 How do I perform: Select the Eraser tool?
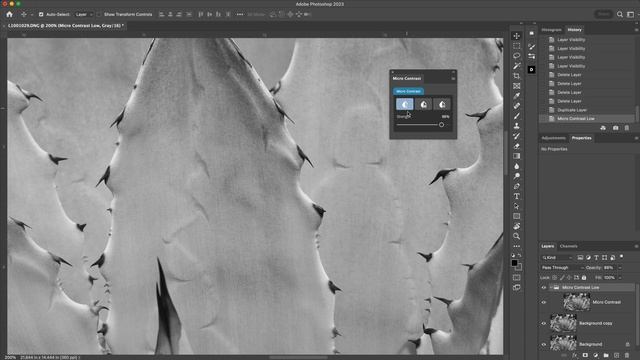[x=517, y=146]
